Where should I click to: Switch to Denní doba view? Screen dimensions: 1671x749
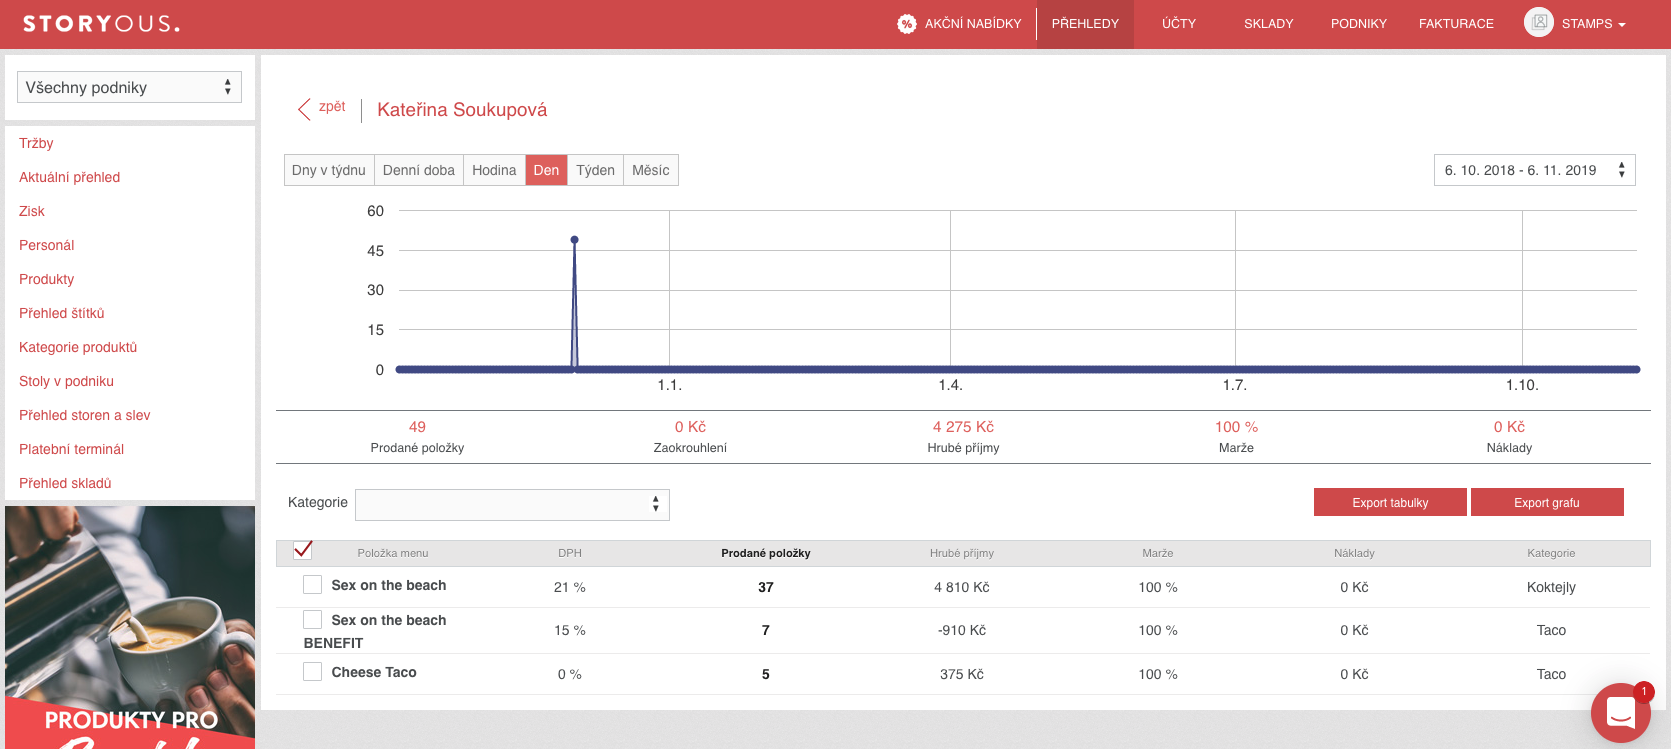click(419, 170)
